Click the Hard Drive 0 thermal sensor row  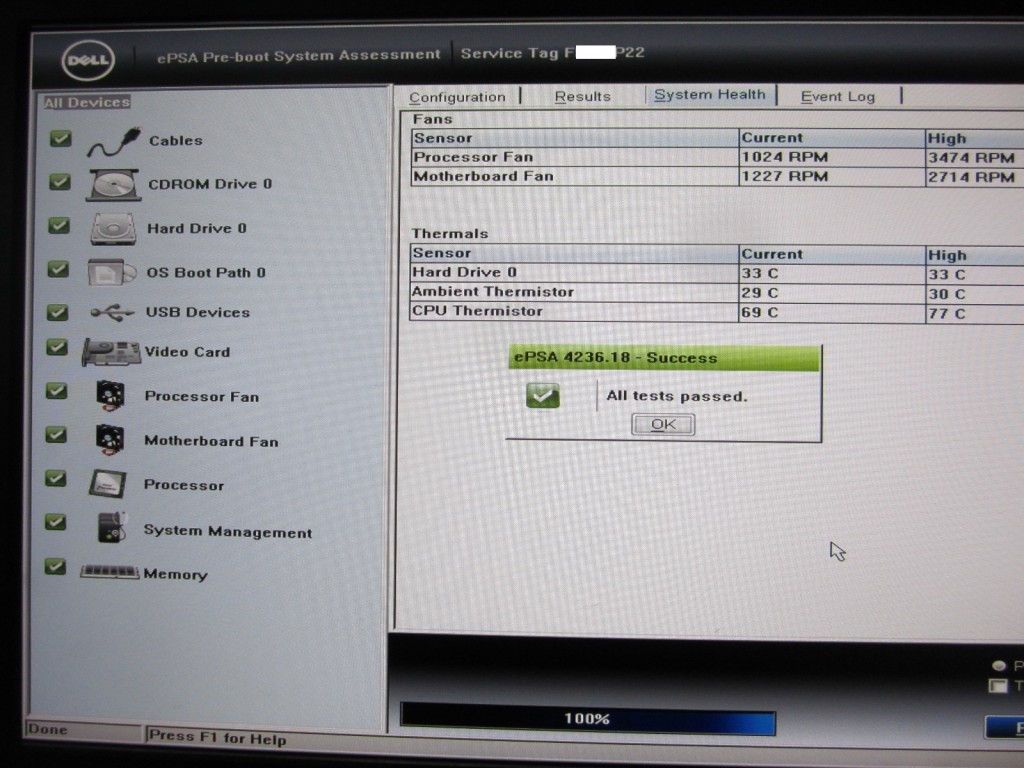click(x=717, y=273)
